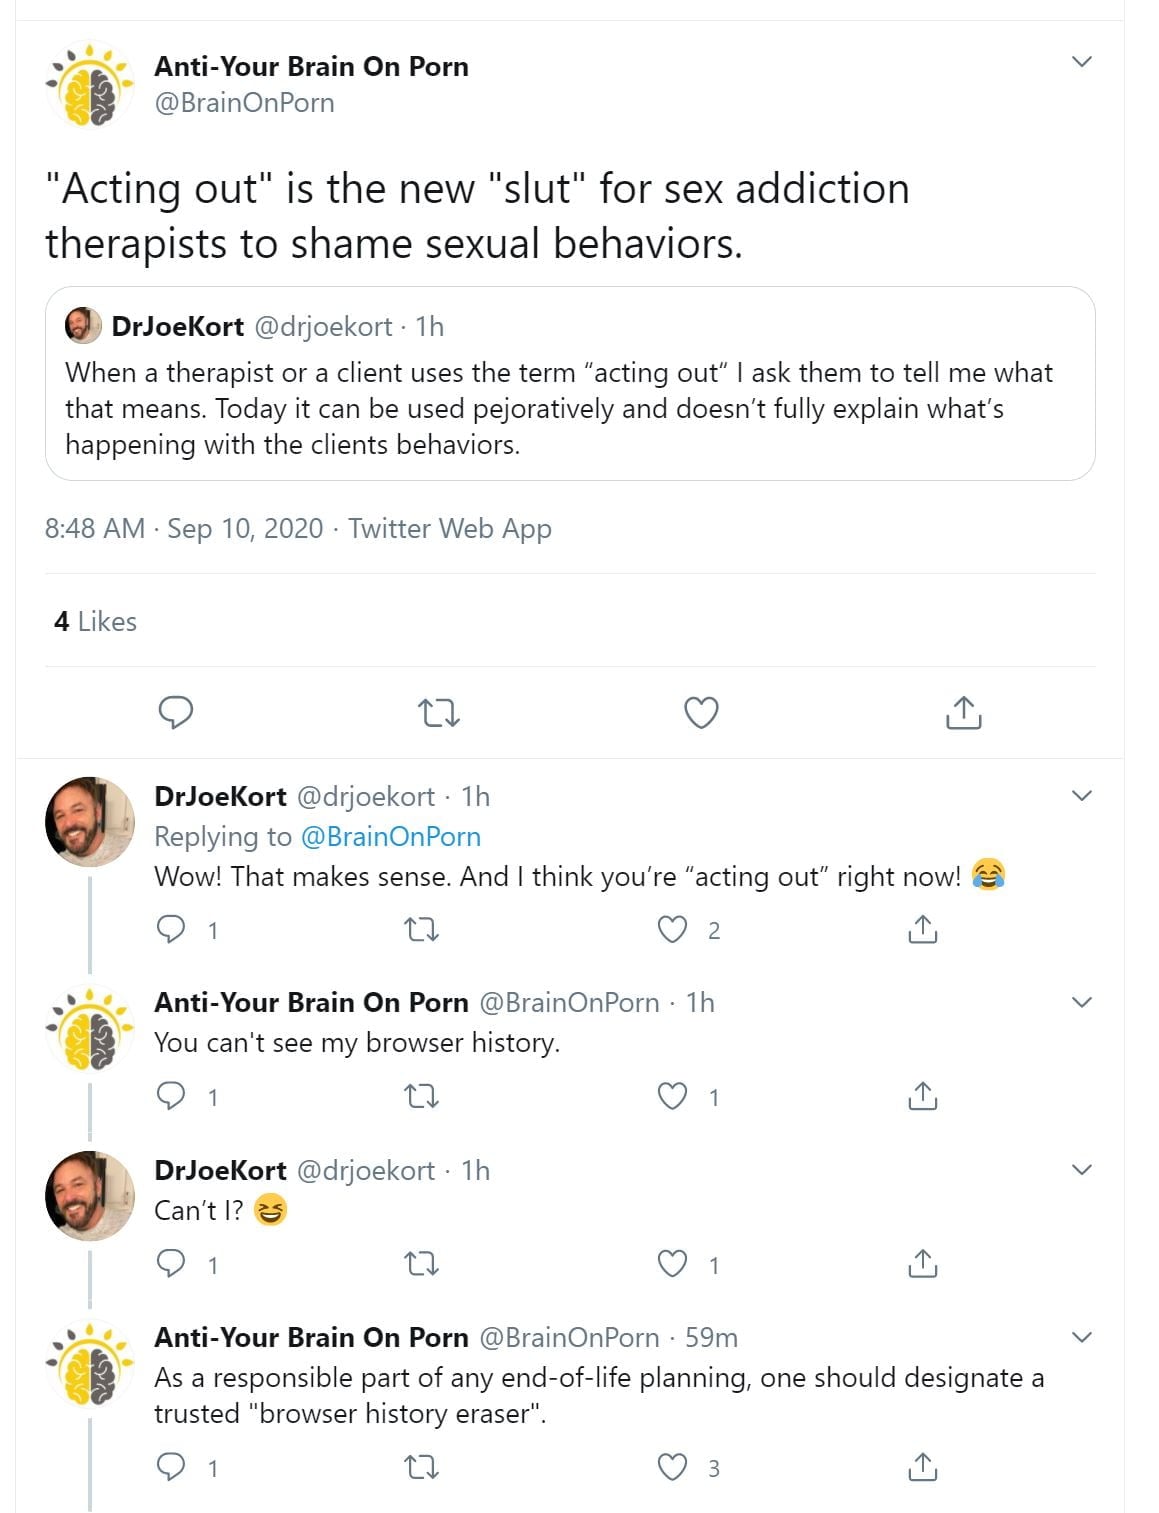This screenshot has width=1159, height=1513.
Task: Like the 'browser history eraser' reply
Action: point(672,1467)
